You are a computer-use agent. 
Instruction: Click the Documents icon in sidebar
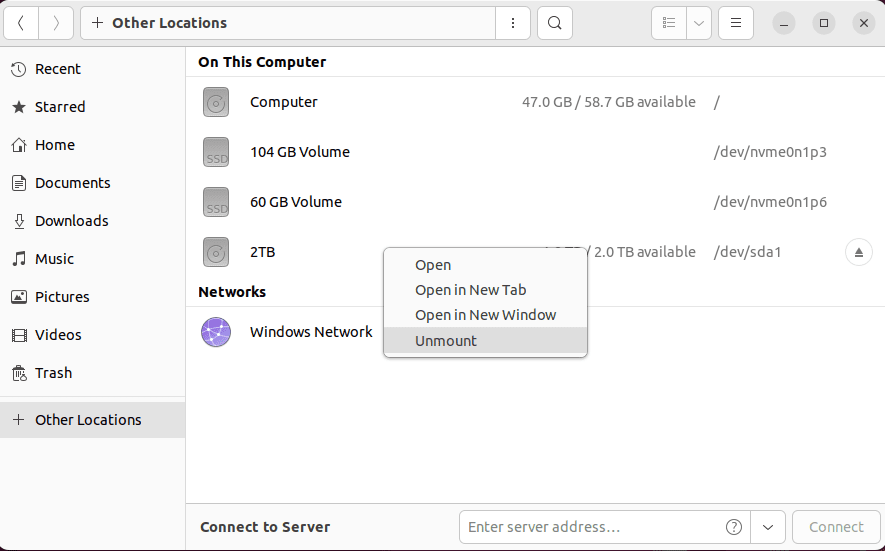pyautogui.click(x=19, y=183)
